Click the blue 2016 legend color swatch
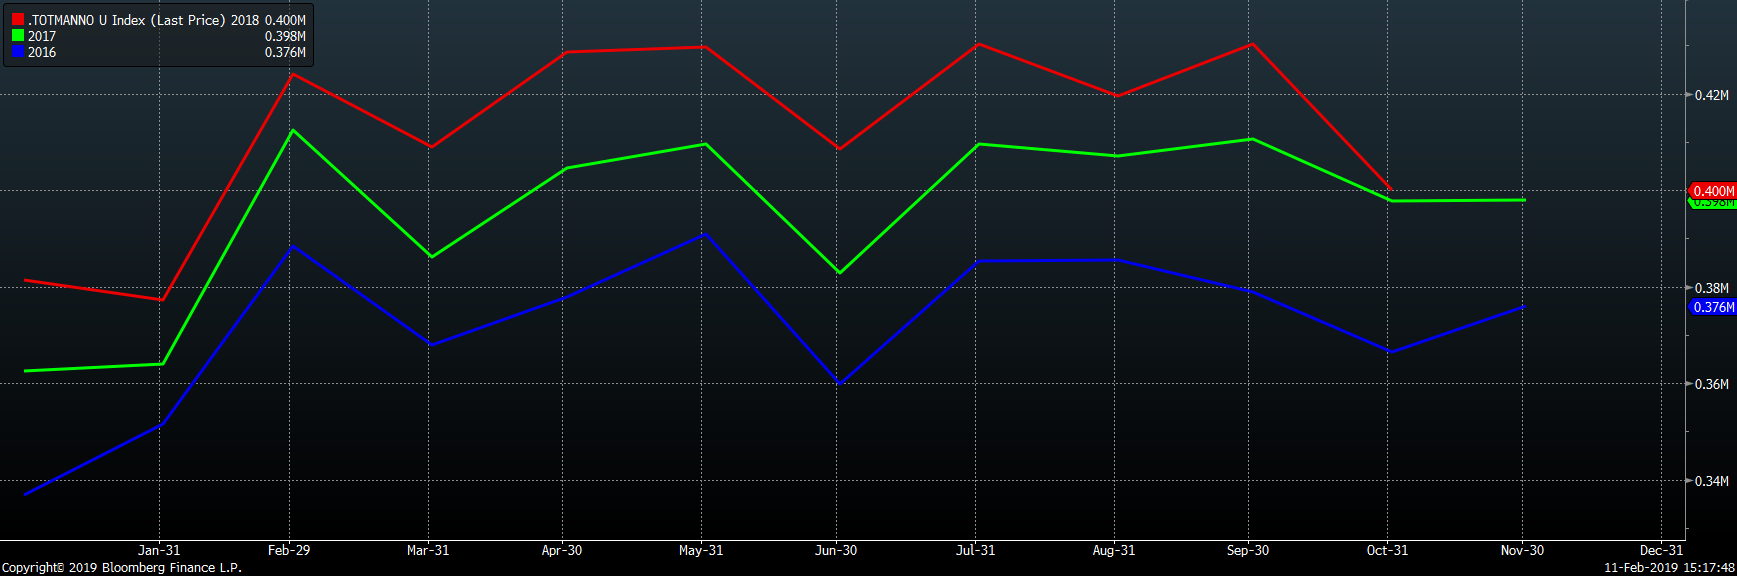 click(17, 52)
